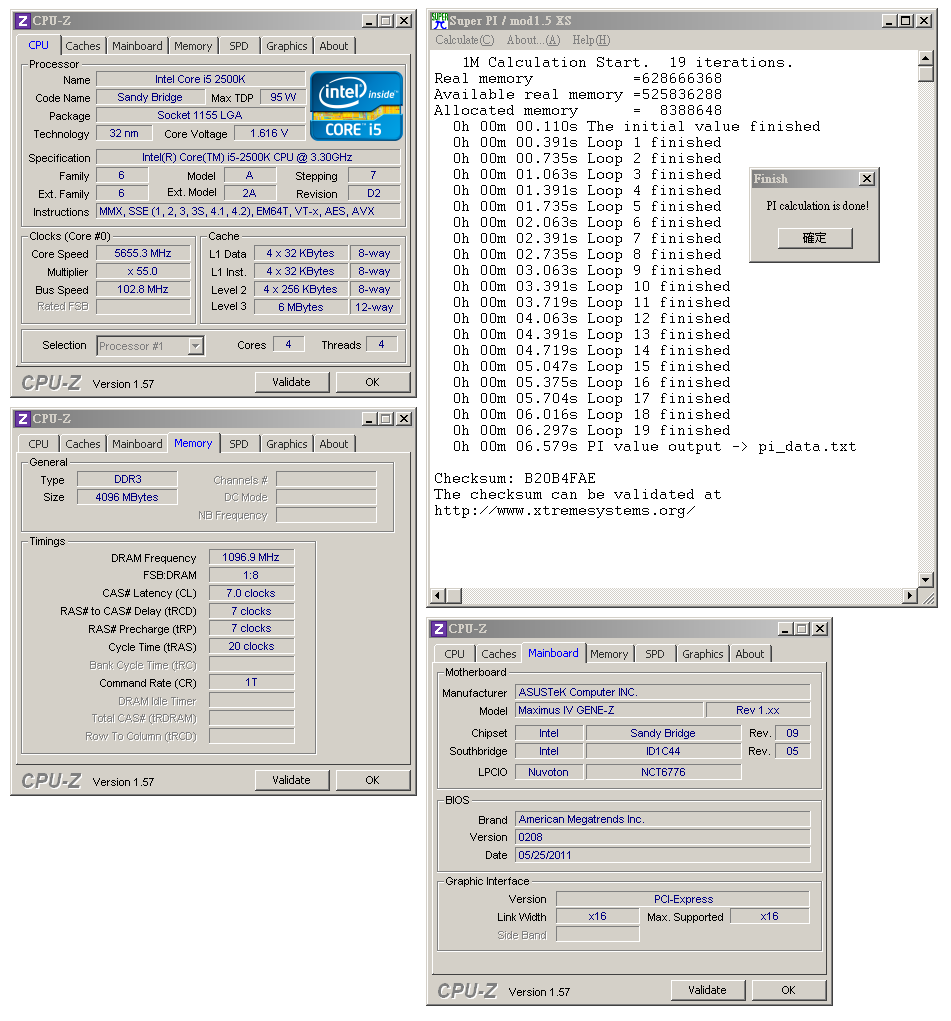Click the BIOS version value 0208

(662, 837)
